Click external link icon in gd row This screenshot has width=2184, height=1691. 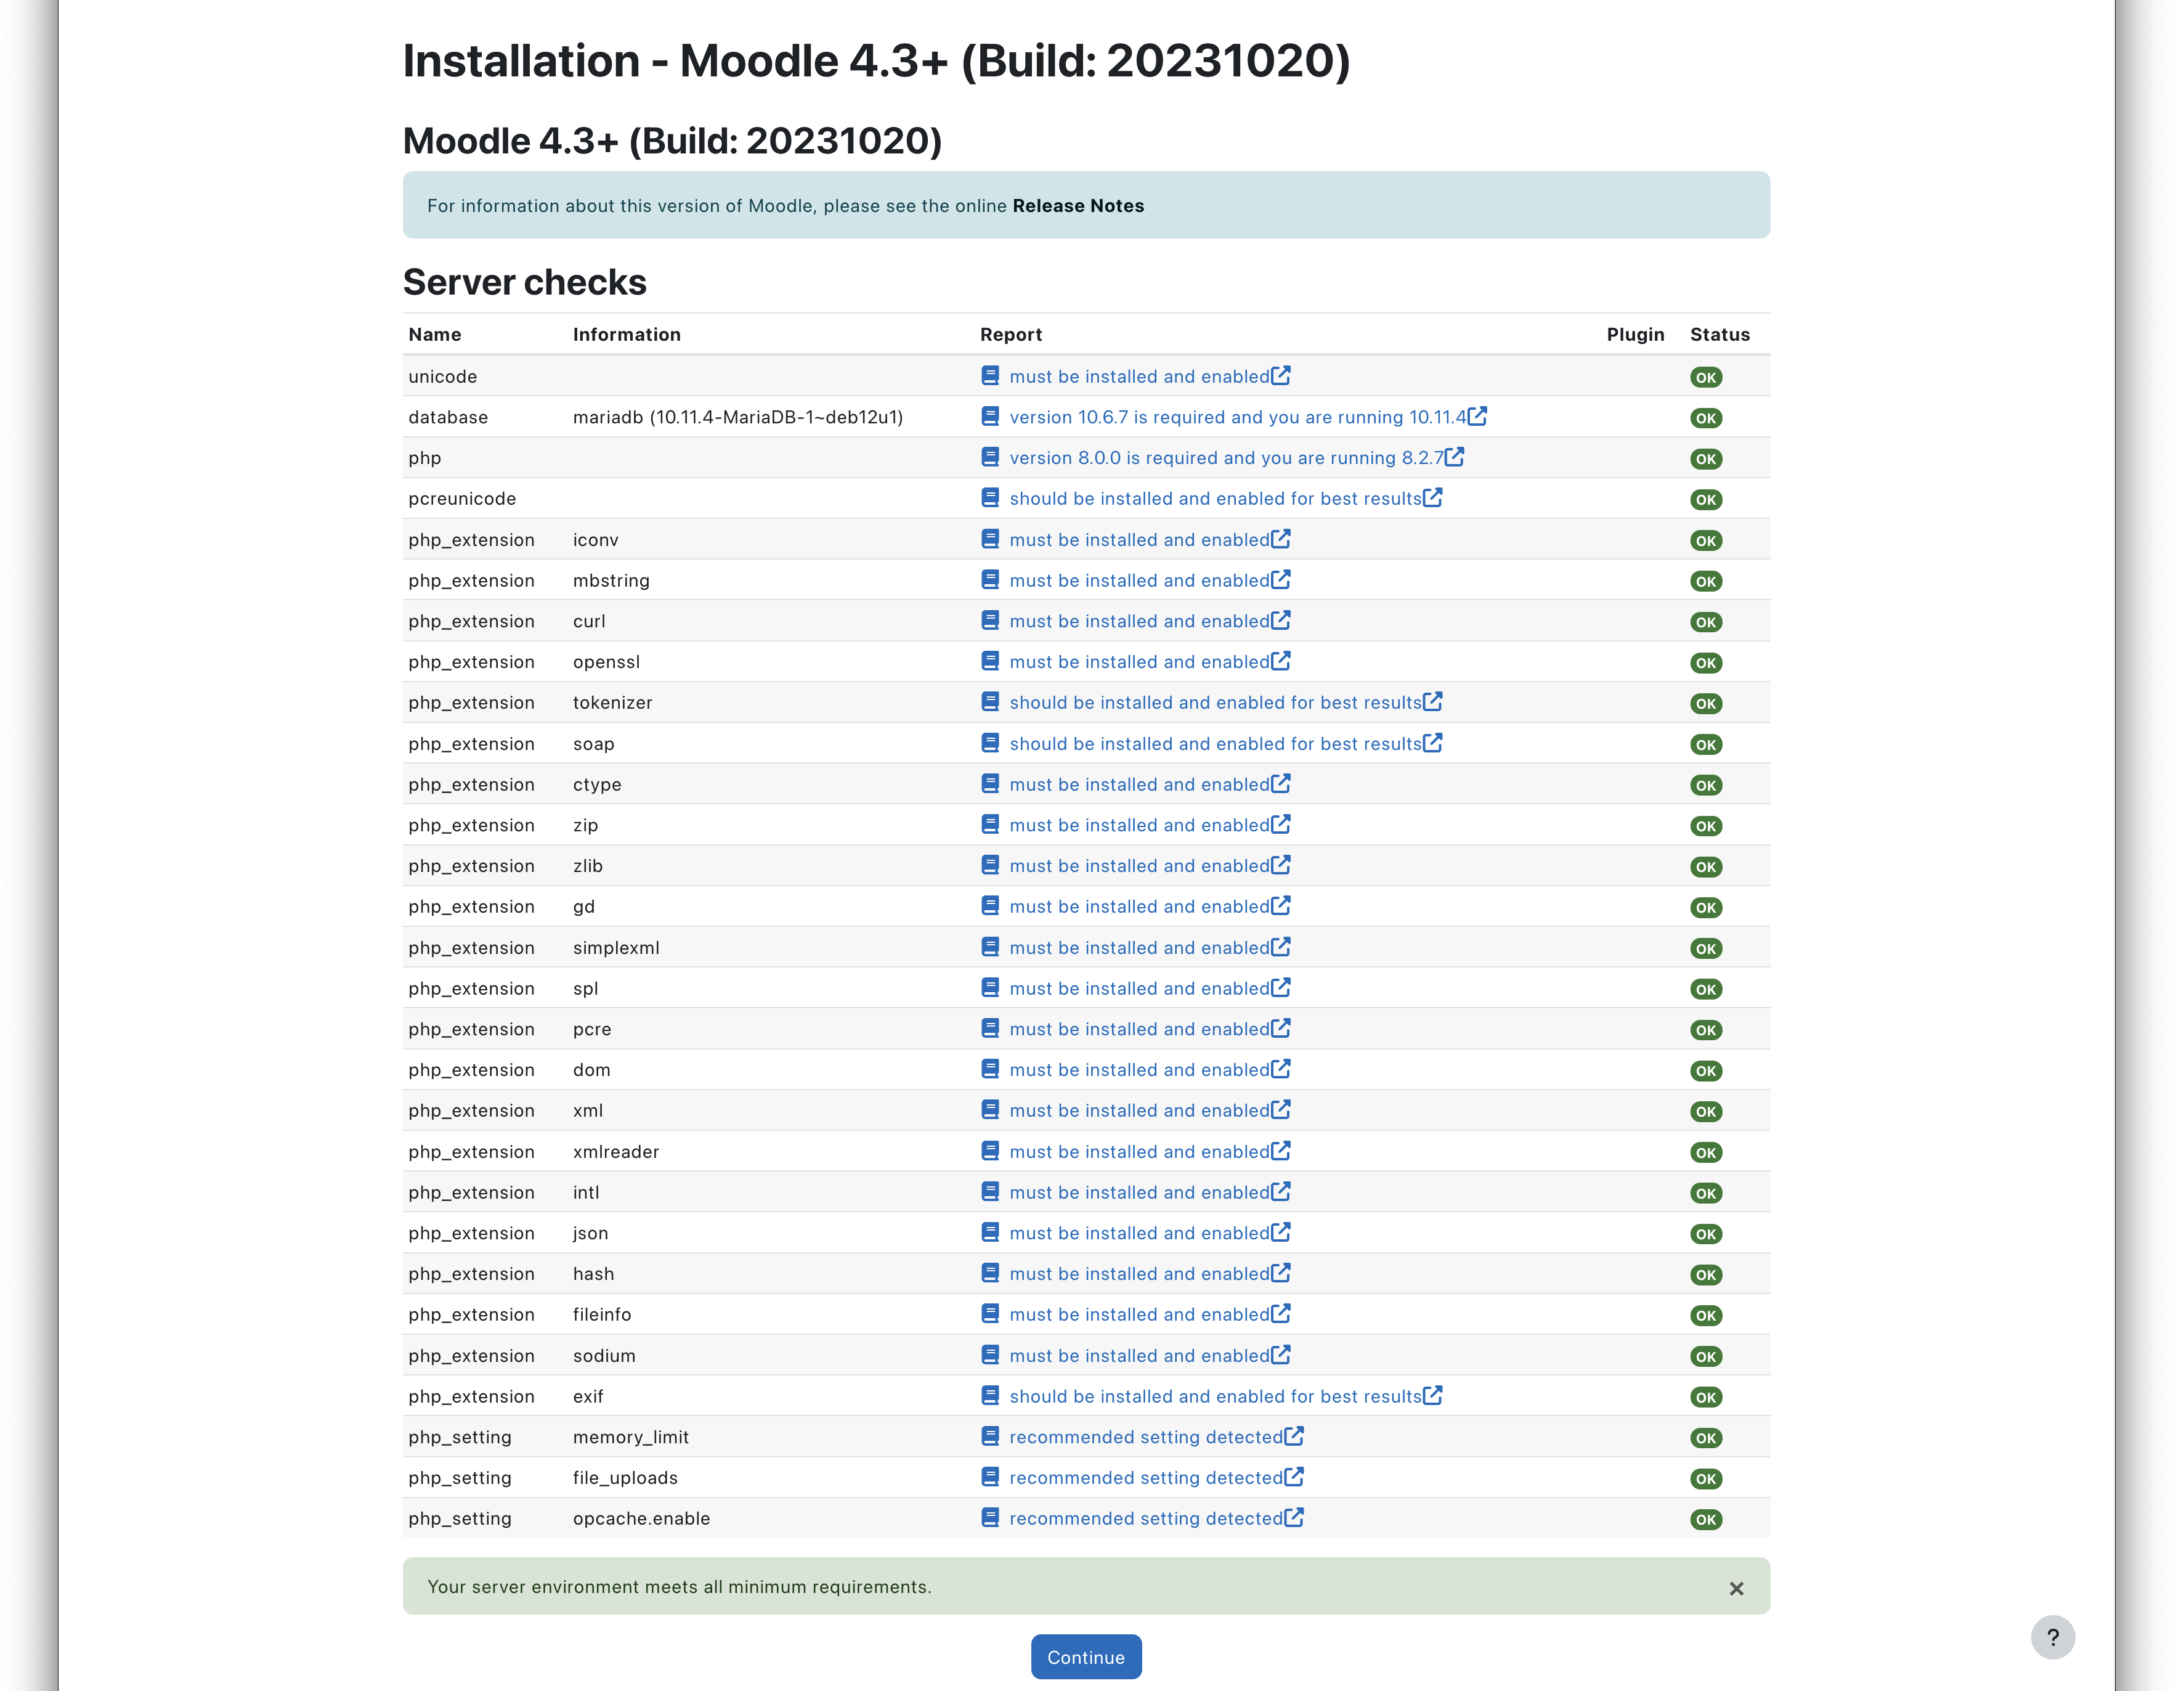[1281, 905]
